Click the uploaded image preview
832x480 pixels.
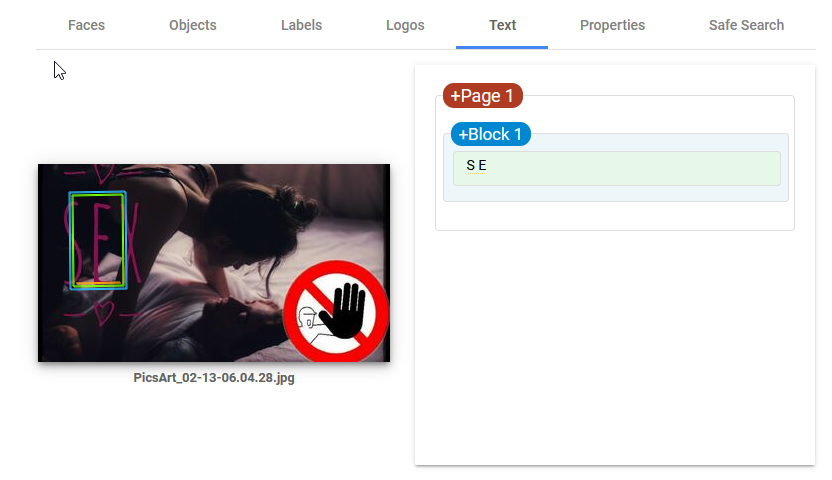214,263
